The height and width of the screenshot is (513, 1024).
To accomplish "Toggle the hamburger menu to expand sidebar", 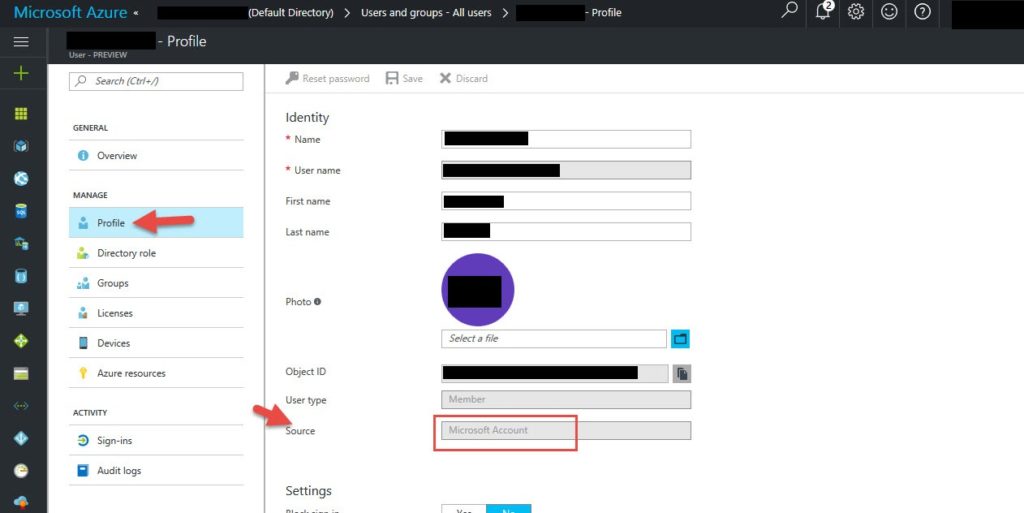I will tap(21, 42).
